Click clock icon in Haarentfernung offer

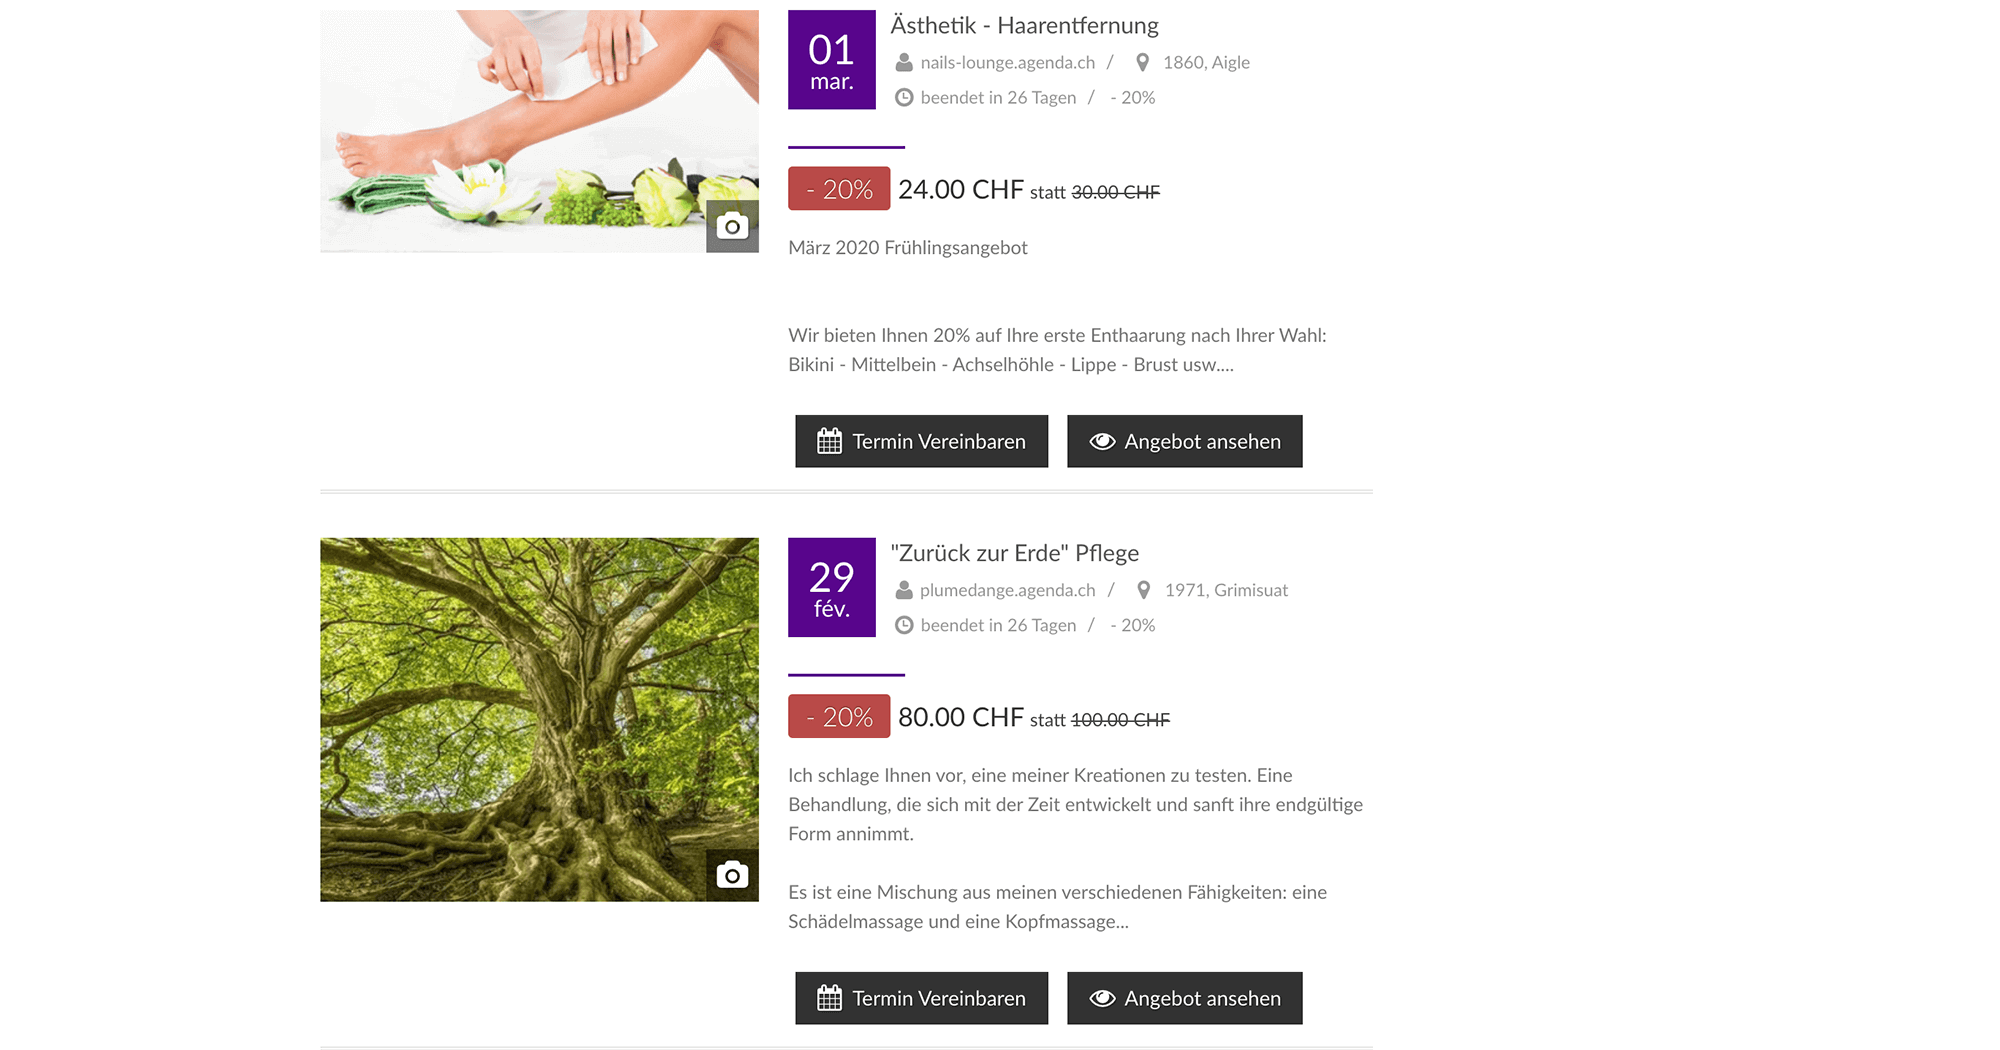(x=903, y=97)
